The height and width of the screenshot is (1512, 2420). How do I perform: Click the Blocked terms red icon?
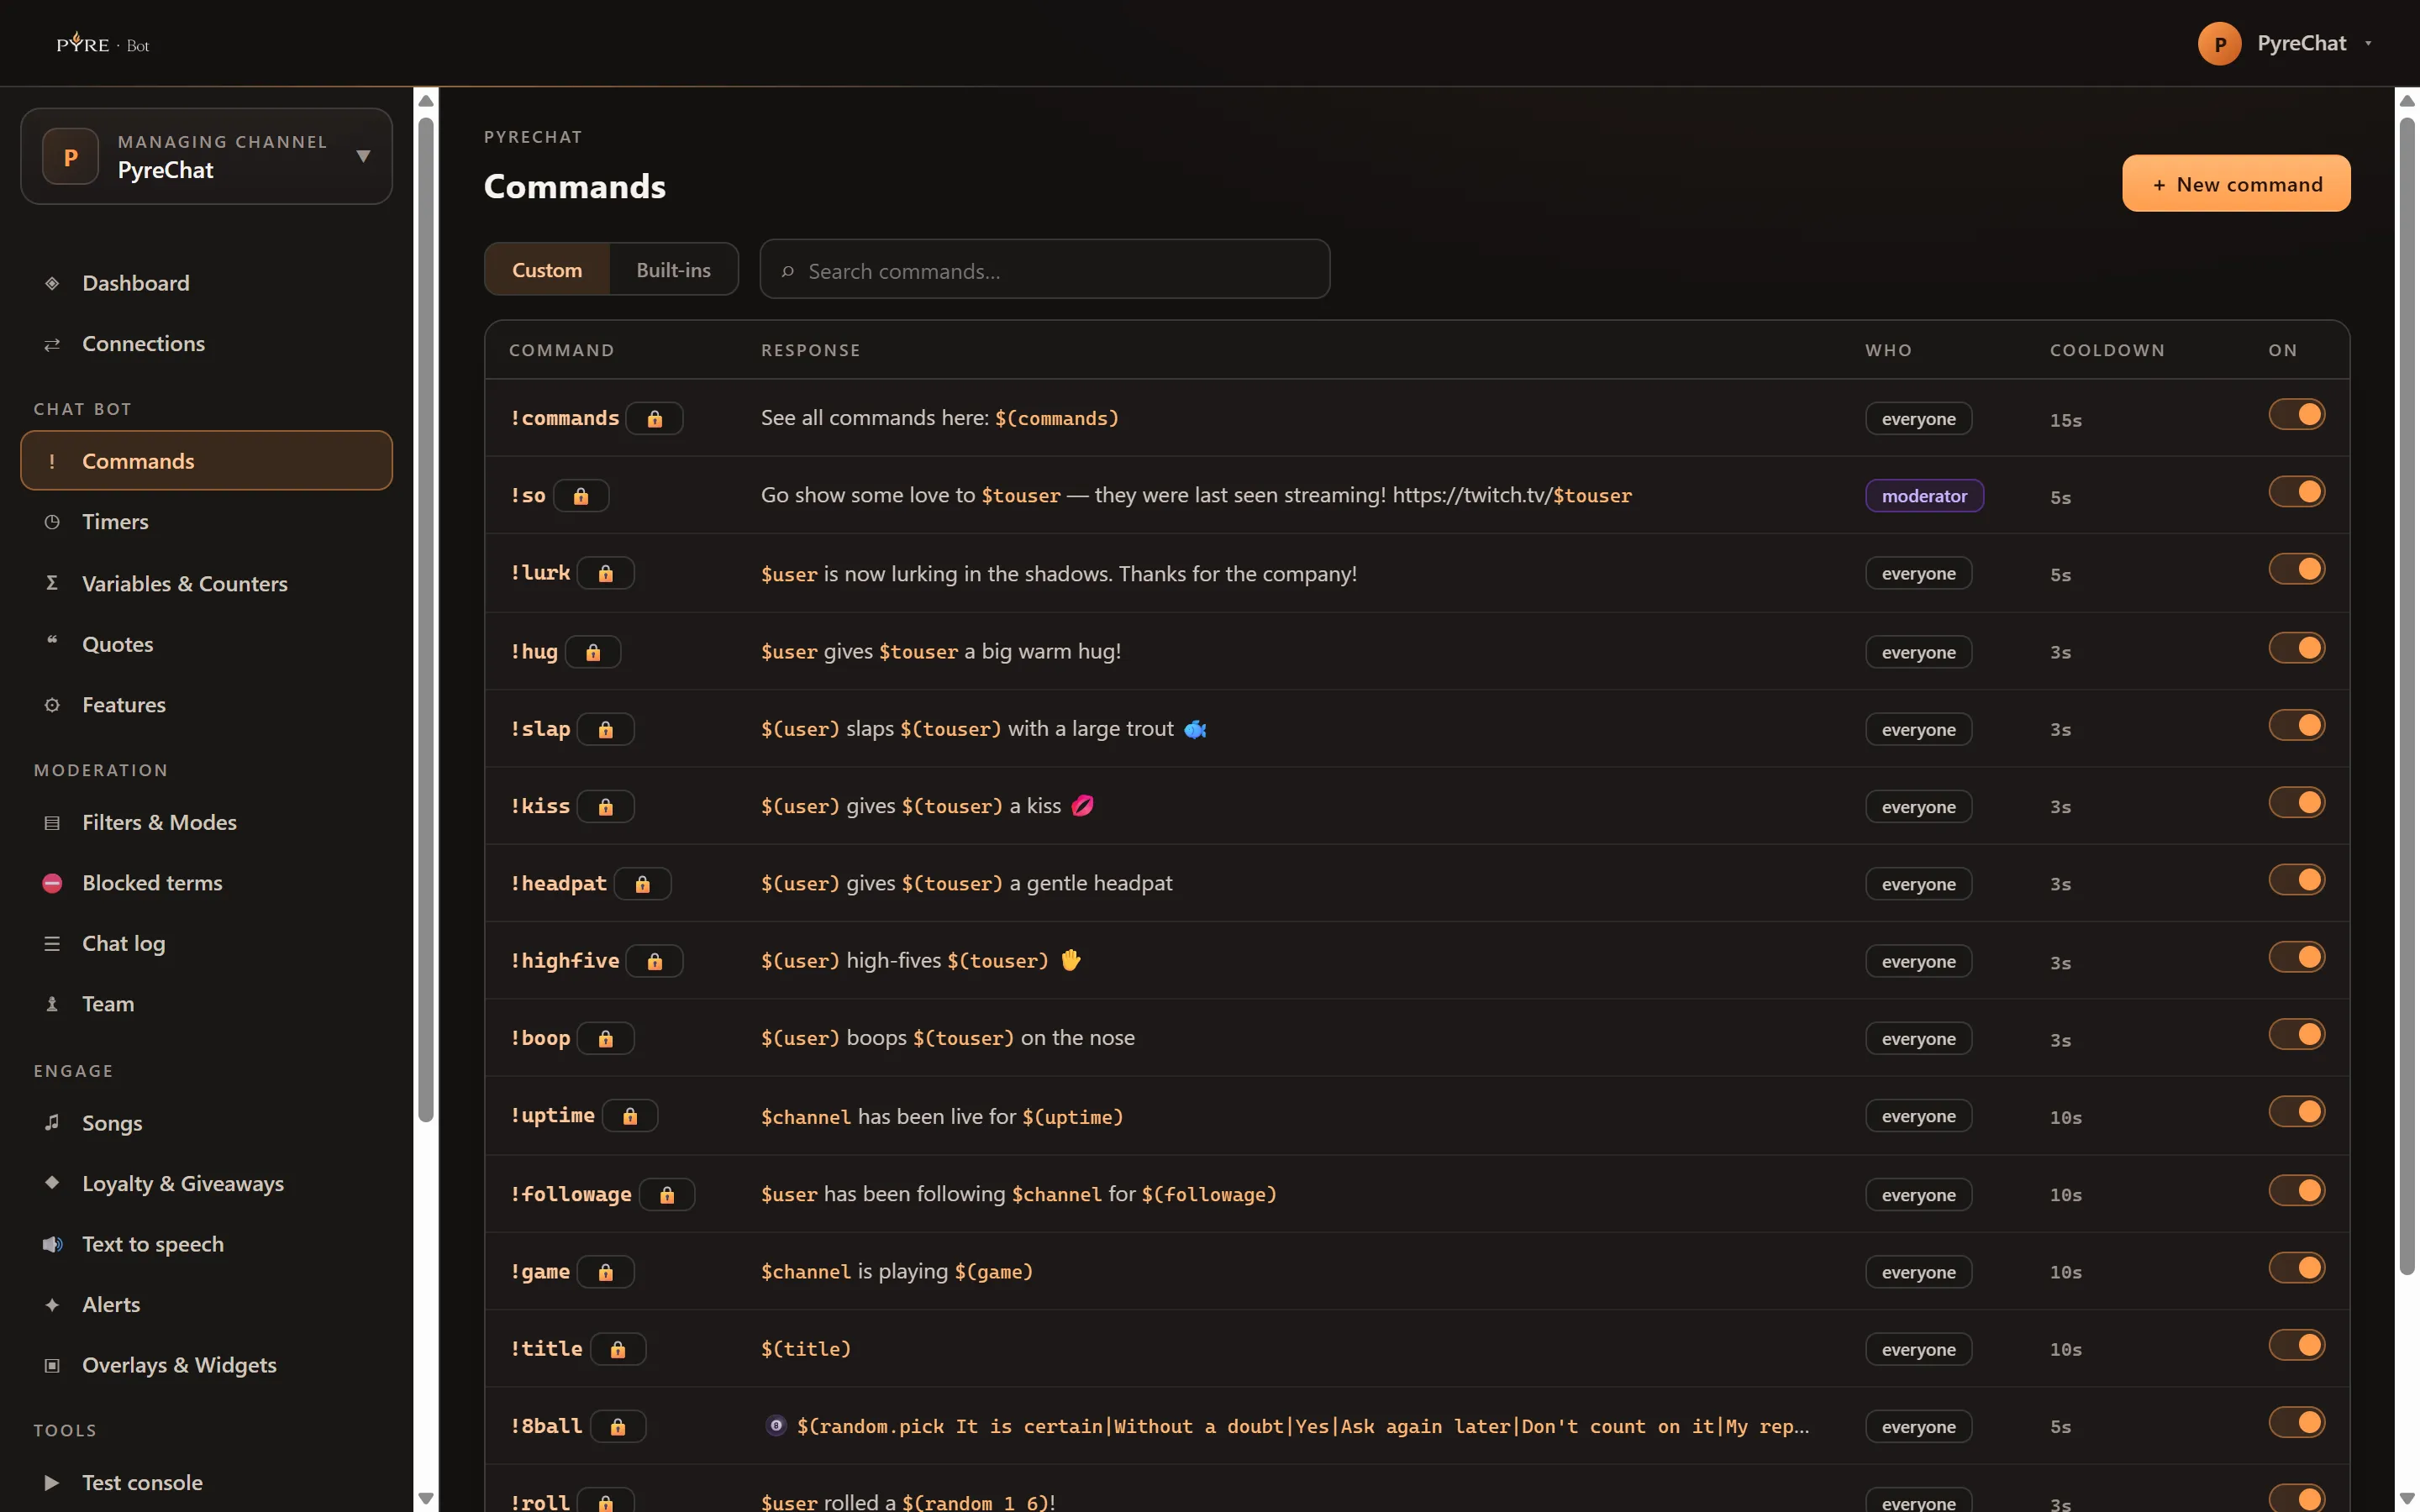click(x=52, y=883)
